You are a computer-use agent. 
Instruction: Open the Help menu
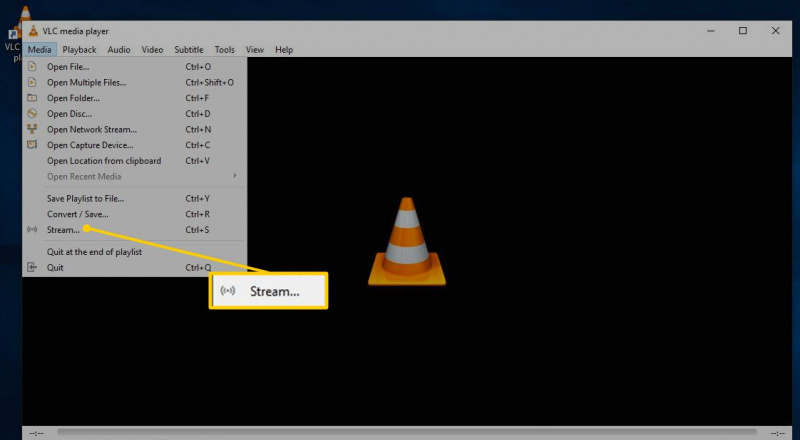click(284, 50)
